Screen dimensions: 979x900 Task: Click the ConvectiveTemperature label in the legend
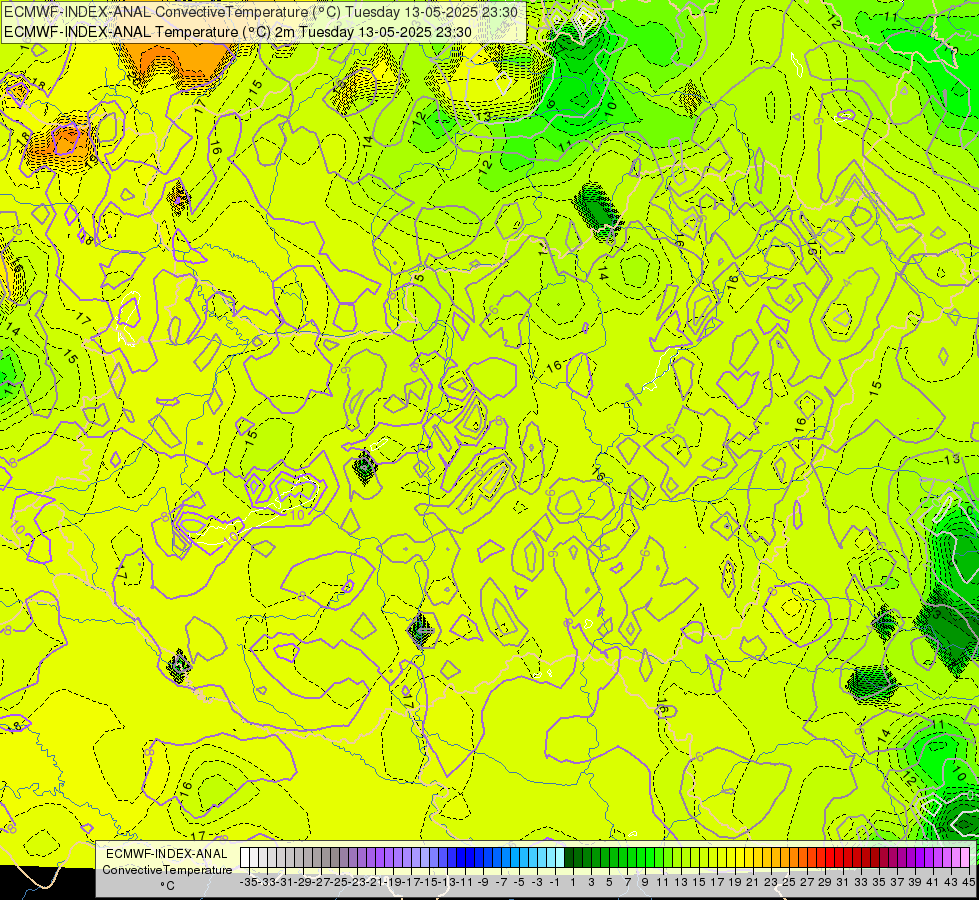click(x=167, y=869)
